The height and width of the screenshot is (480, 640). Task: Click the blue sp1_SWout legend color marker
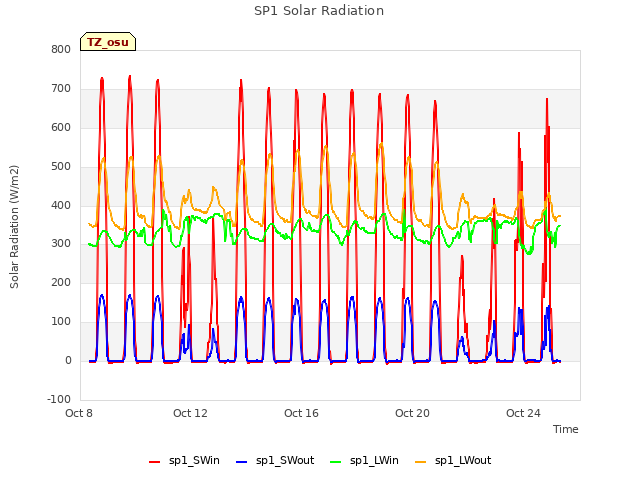pos(242,462)
